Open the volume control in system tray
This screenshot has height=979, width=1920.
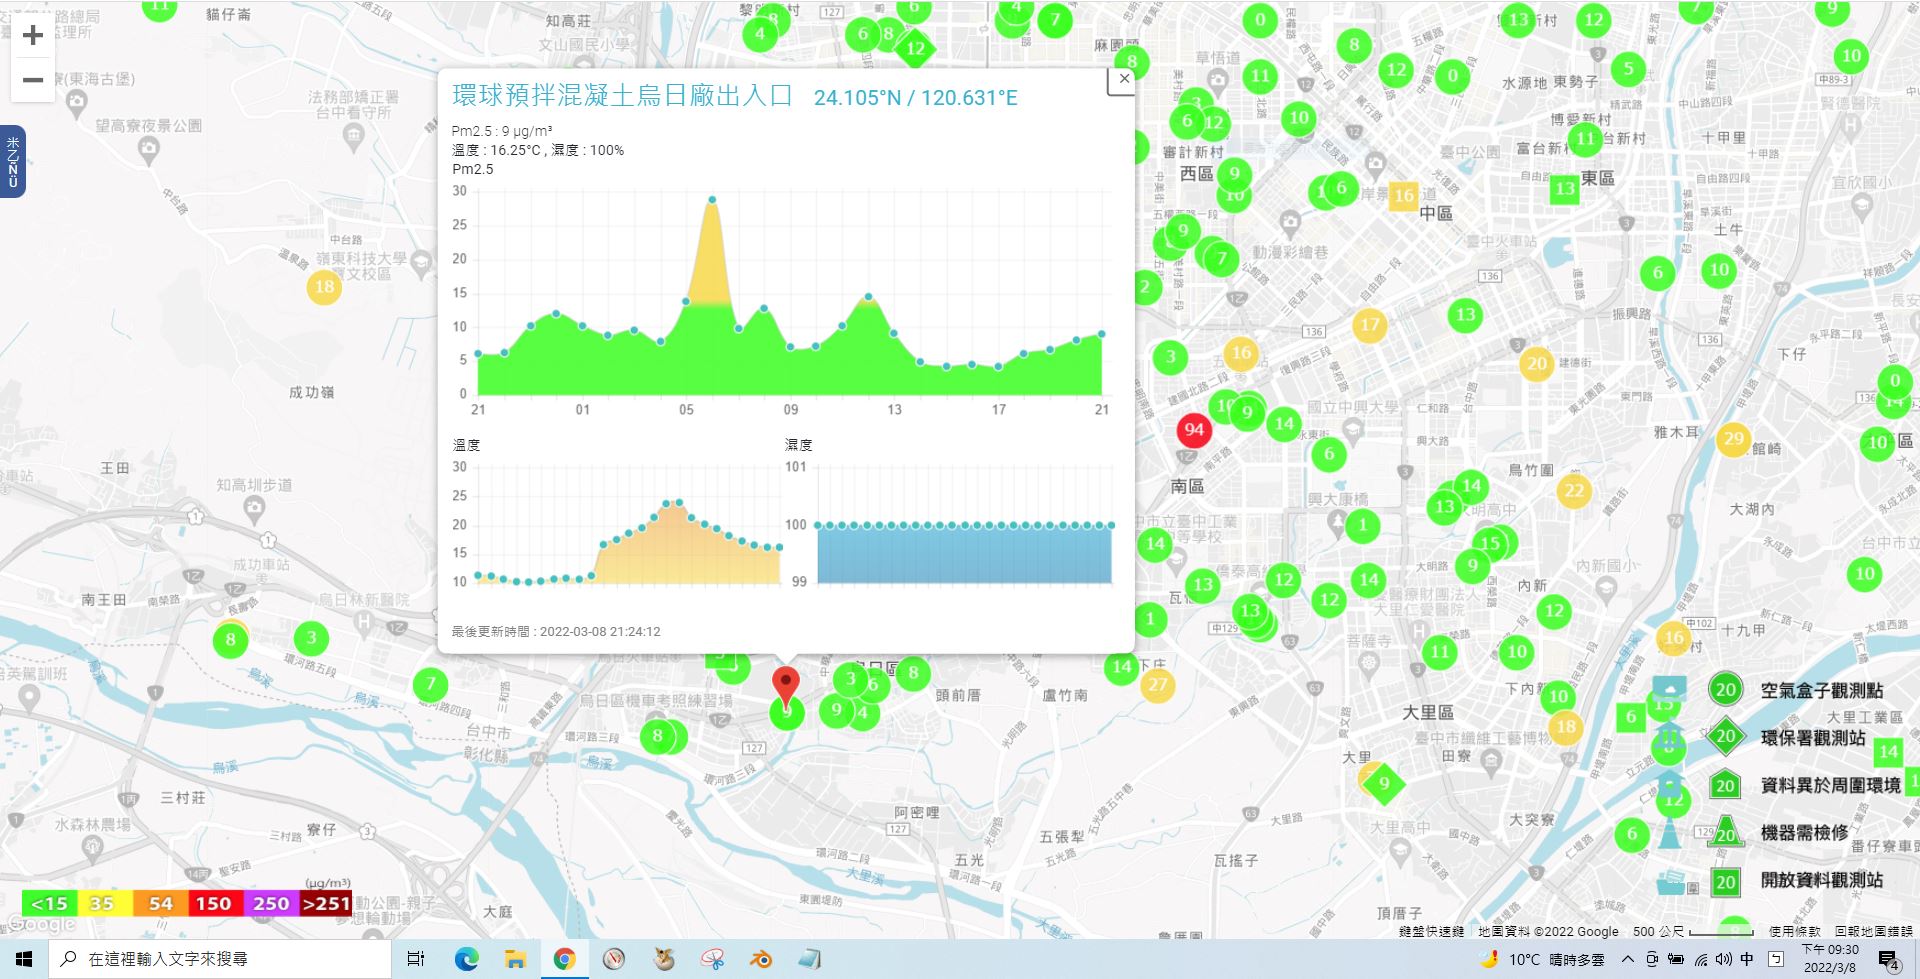pyautogui.click(x=1724, y=959)
